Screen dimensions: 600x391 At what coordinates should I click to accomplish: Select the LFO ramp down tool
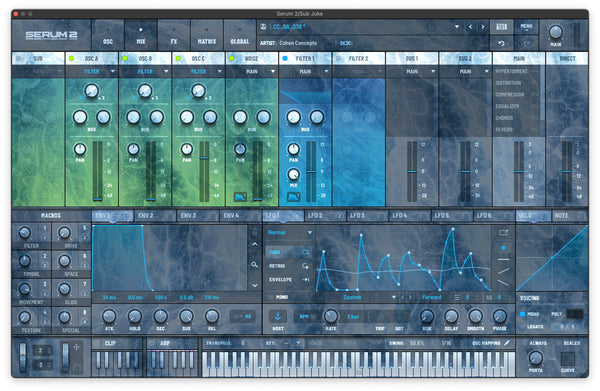click(x=503, y=283)
